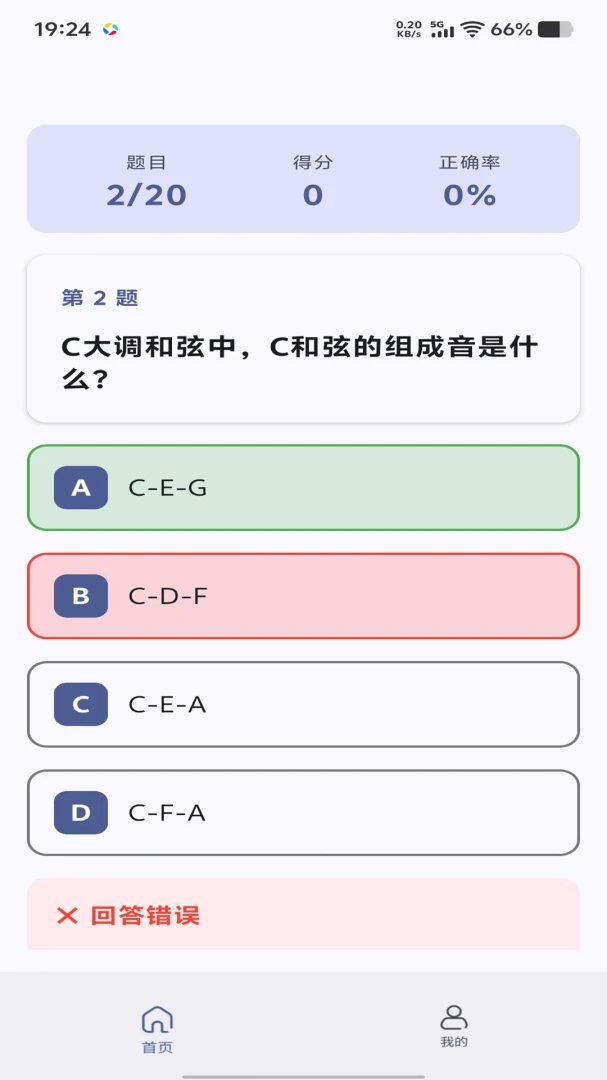Tap the C letter badge
This screenshot has width=607, height=1080.
81,704
